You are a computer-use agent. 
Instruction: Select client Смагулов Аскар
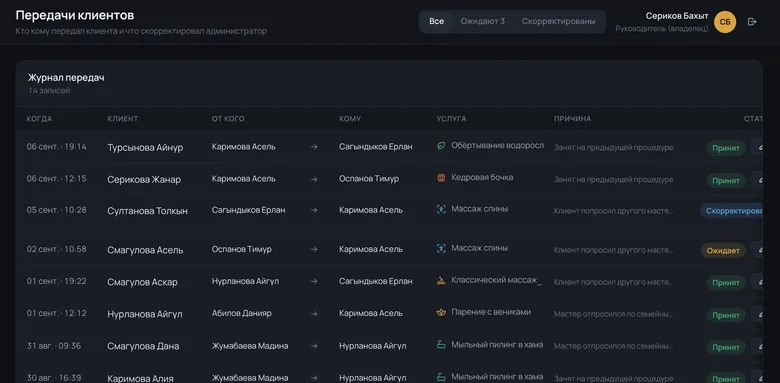tap(142, 282)
